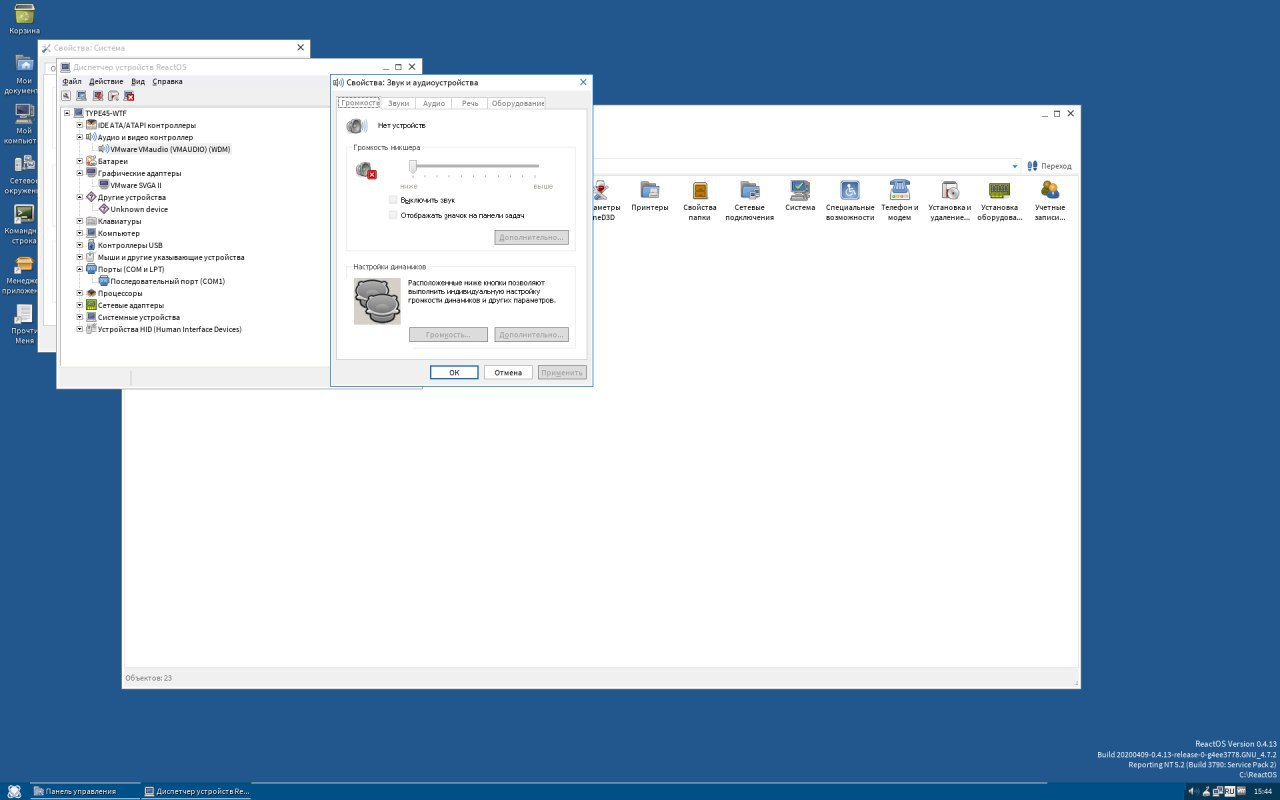This screenshot has height=800, width=1280.
Task: Switch to the Оборудование tab
Action: pyautogui.click(x=517, y=103)
